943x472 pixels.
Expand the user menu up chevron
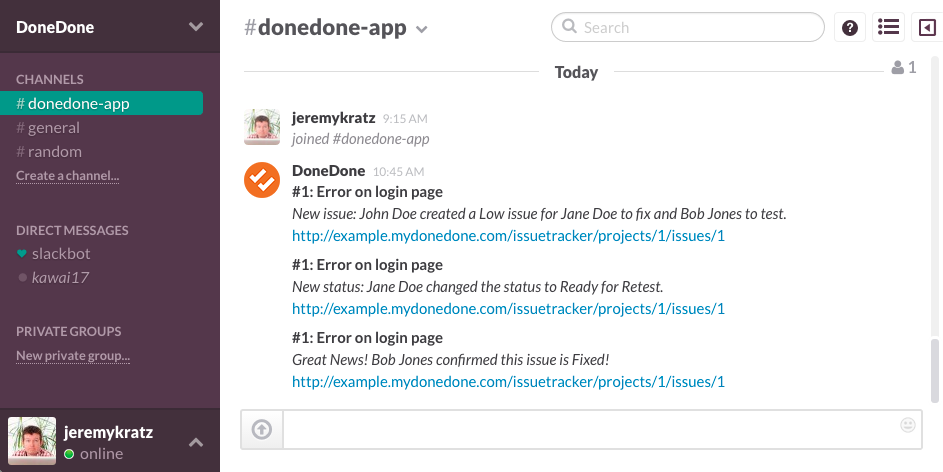coord(195,443)
